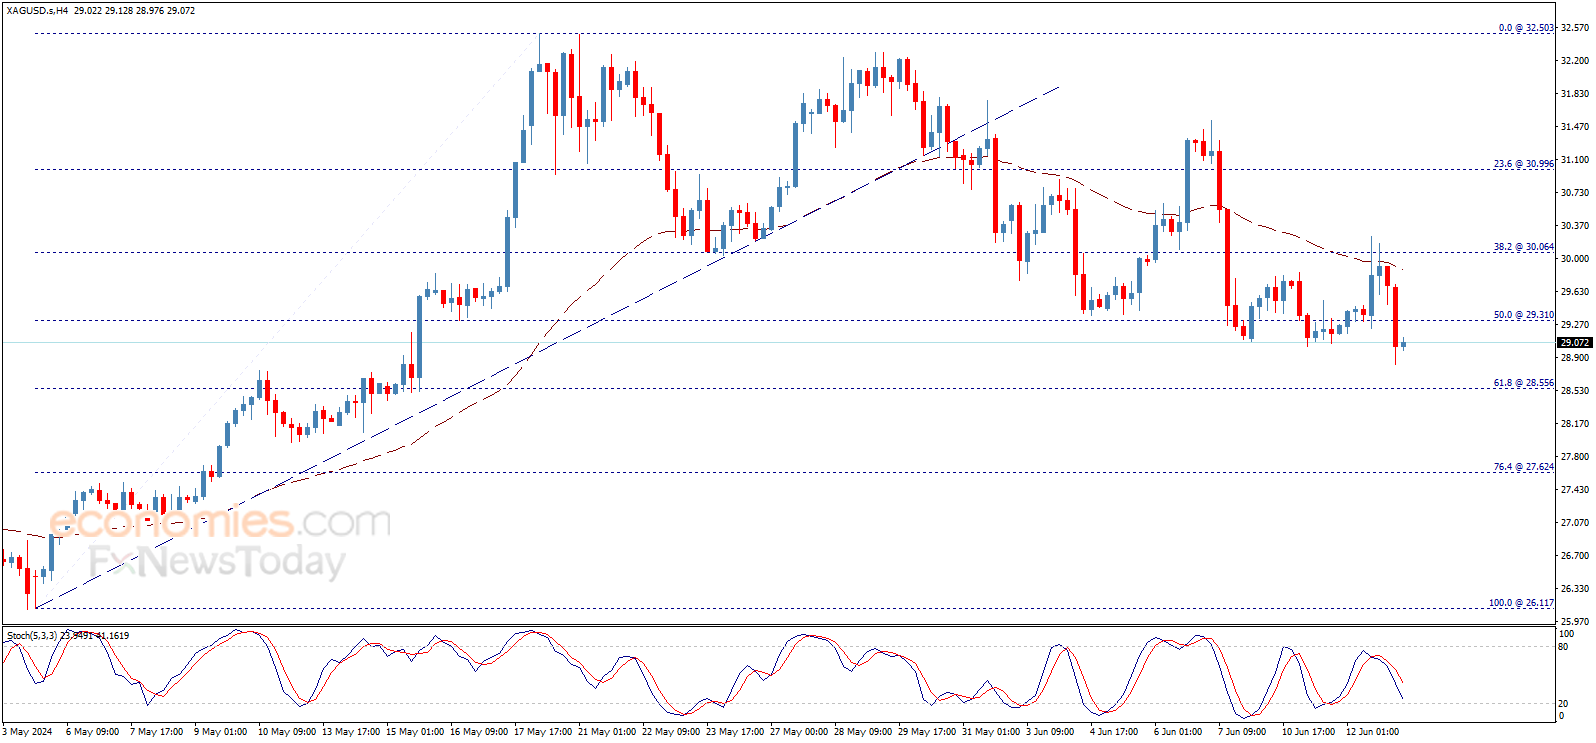Screen dimensions: 1596x743
Task: Click the '3 May 2024' time axis label
Action: 28,732
